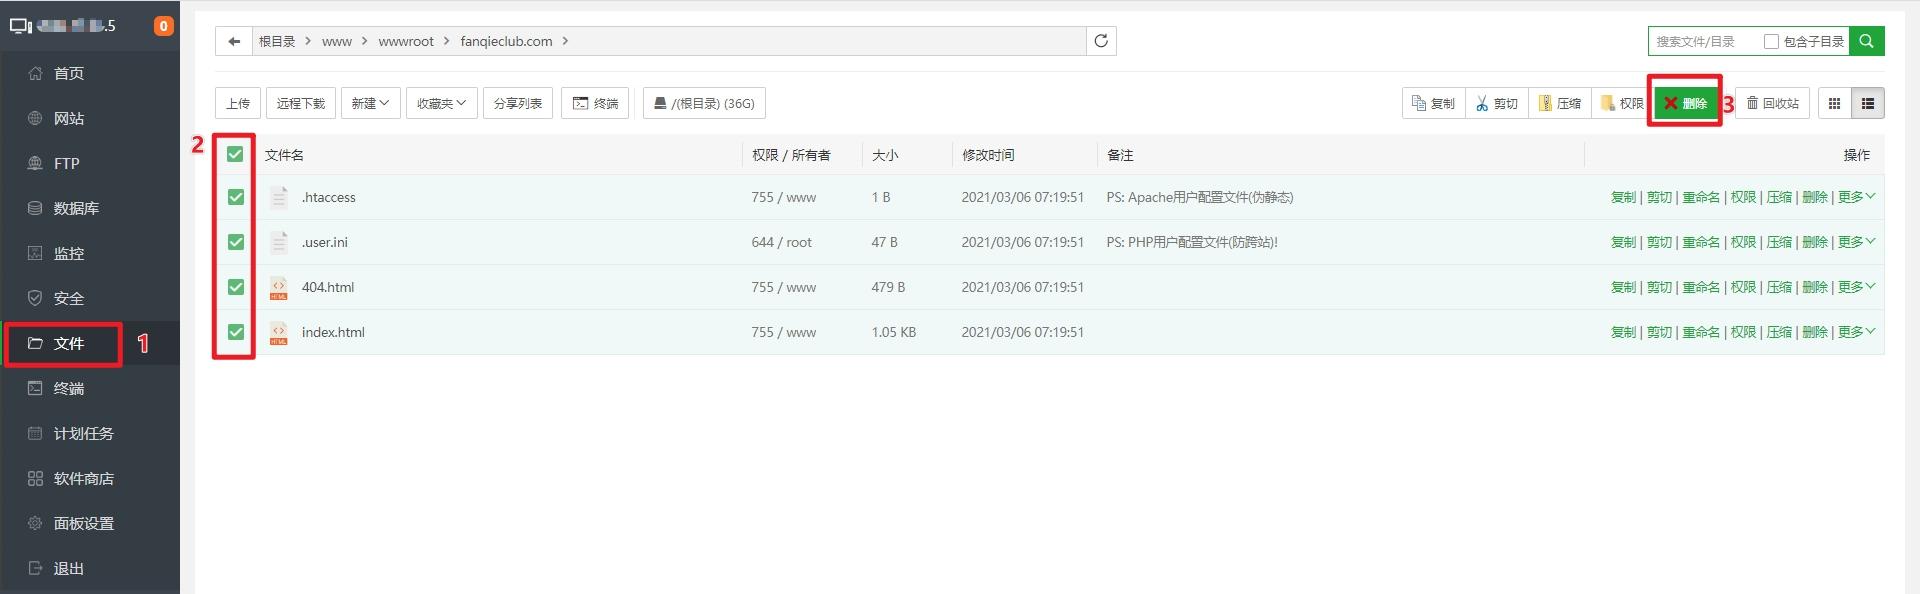Viewport: 1920px width, 594px height.
Task: Click the 权限 permission toolbar button
Action: click(1621, 103)
